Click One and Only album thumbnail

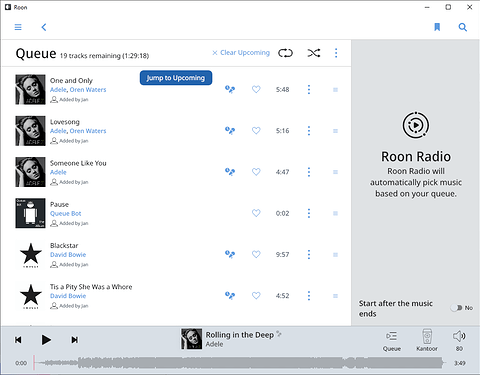pyautogui.click(x=30, y=89)
